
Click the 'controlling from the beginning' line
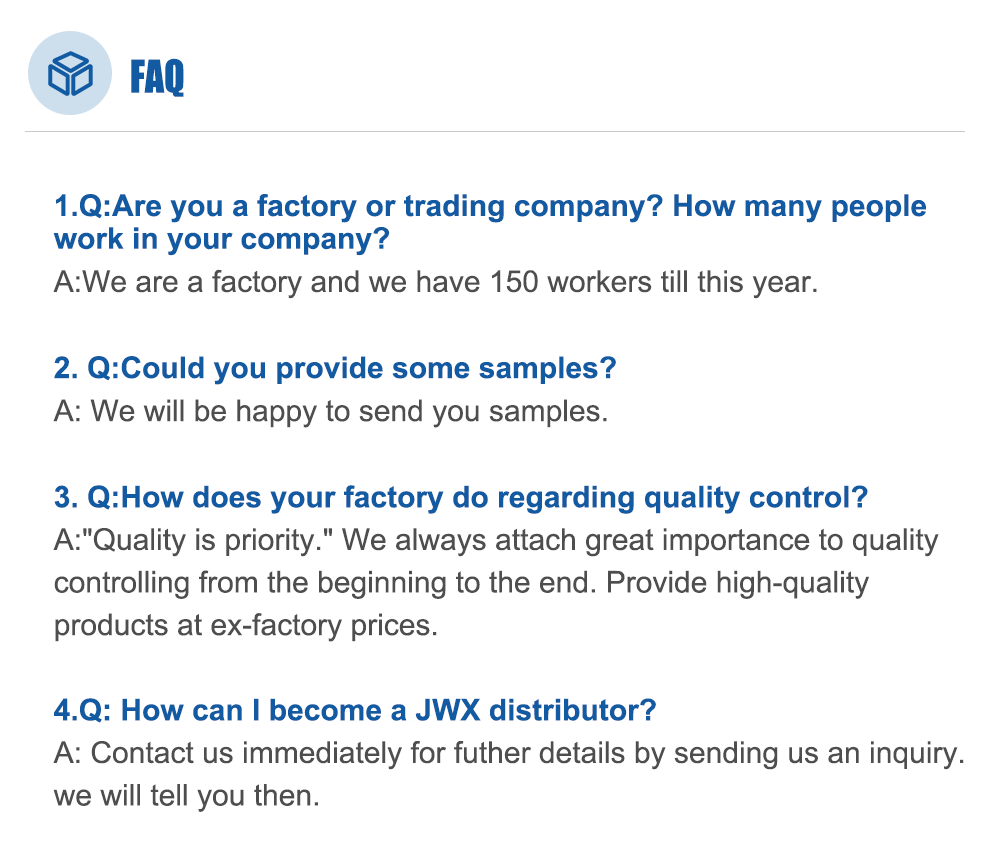[460, 582]
